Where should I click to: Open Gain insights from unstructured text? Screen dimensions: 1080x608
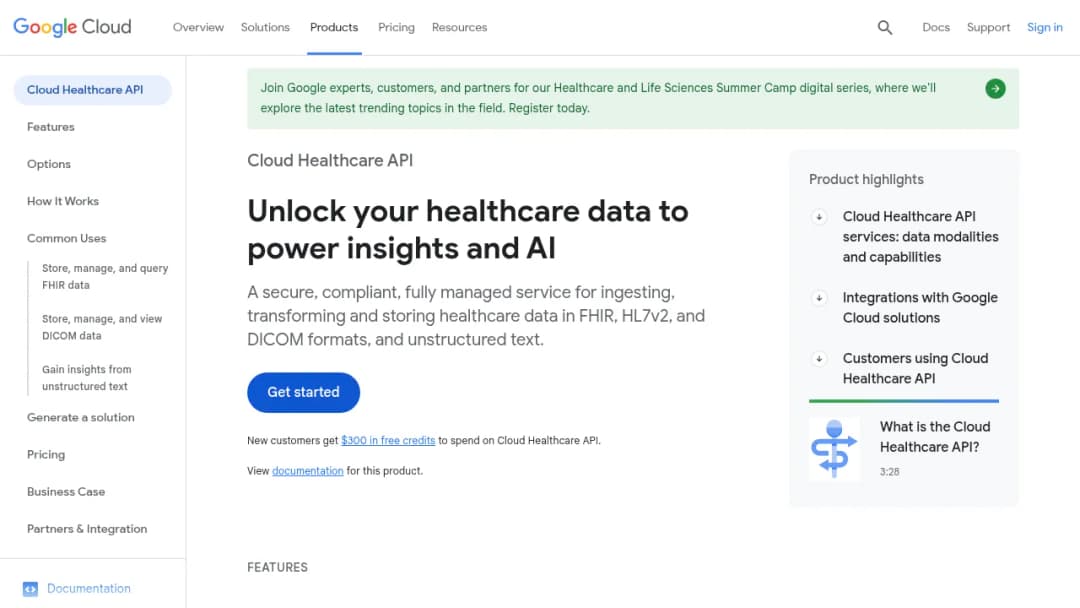point(86,378)
